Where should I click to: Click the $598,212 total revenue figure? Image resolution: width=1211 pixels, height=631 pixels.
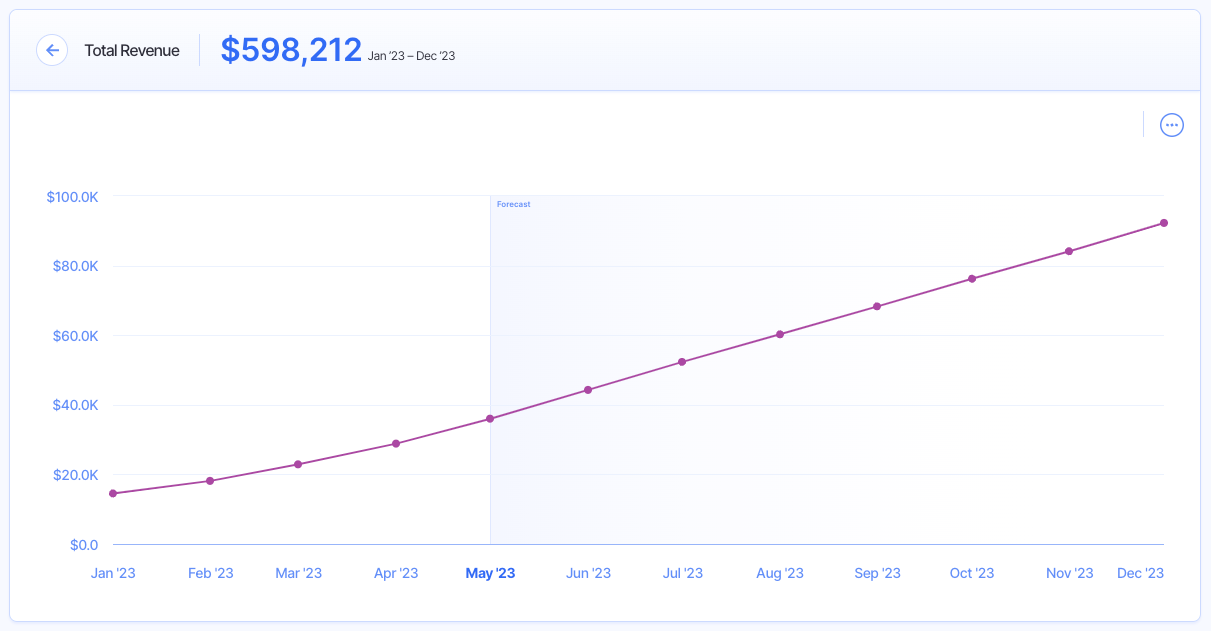291,48
